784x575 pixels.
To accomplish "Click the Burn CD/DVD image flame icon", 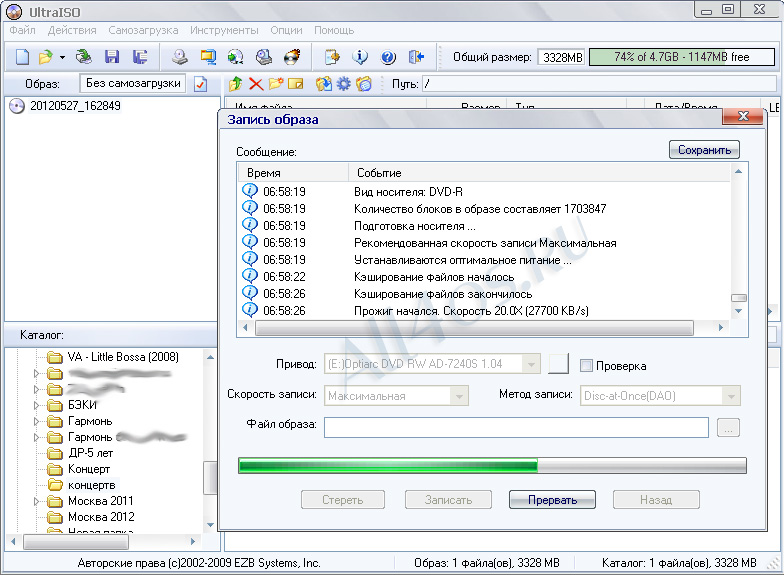I will click(292, 57).
